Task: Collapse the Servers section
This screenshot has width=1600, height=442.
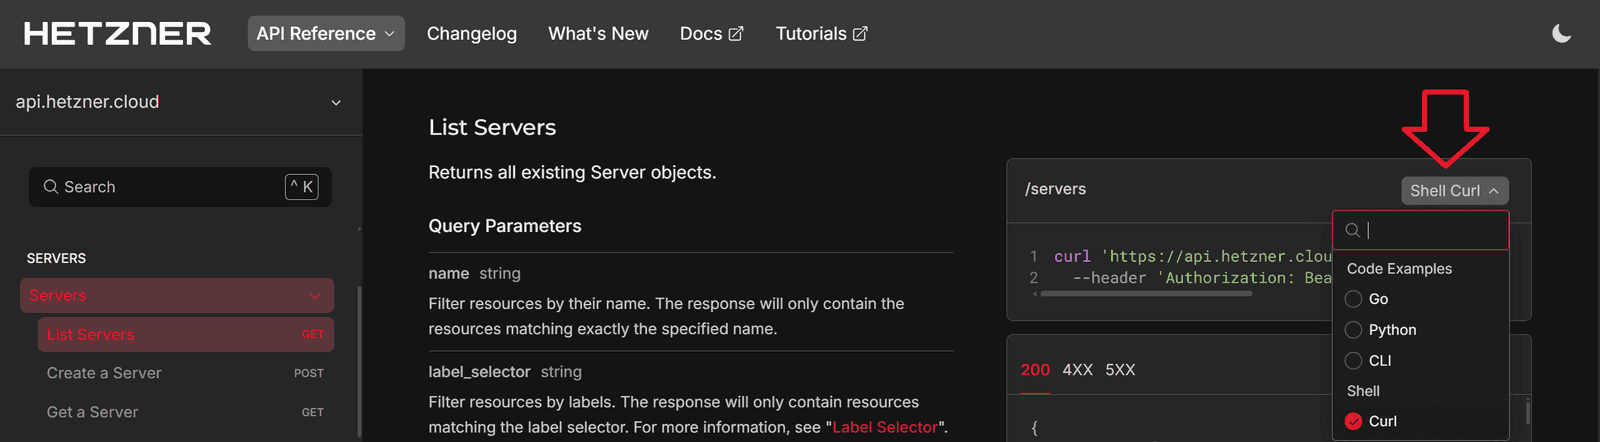Action: click(177, 295)
